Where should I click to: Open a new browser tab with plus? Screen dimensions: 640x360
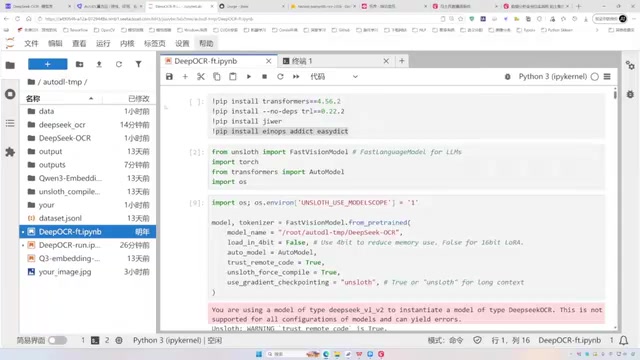click(578, 6)
